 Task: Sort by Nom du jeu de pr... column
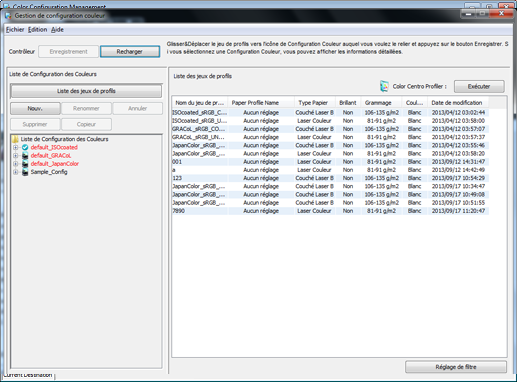[x=200, y=103]
